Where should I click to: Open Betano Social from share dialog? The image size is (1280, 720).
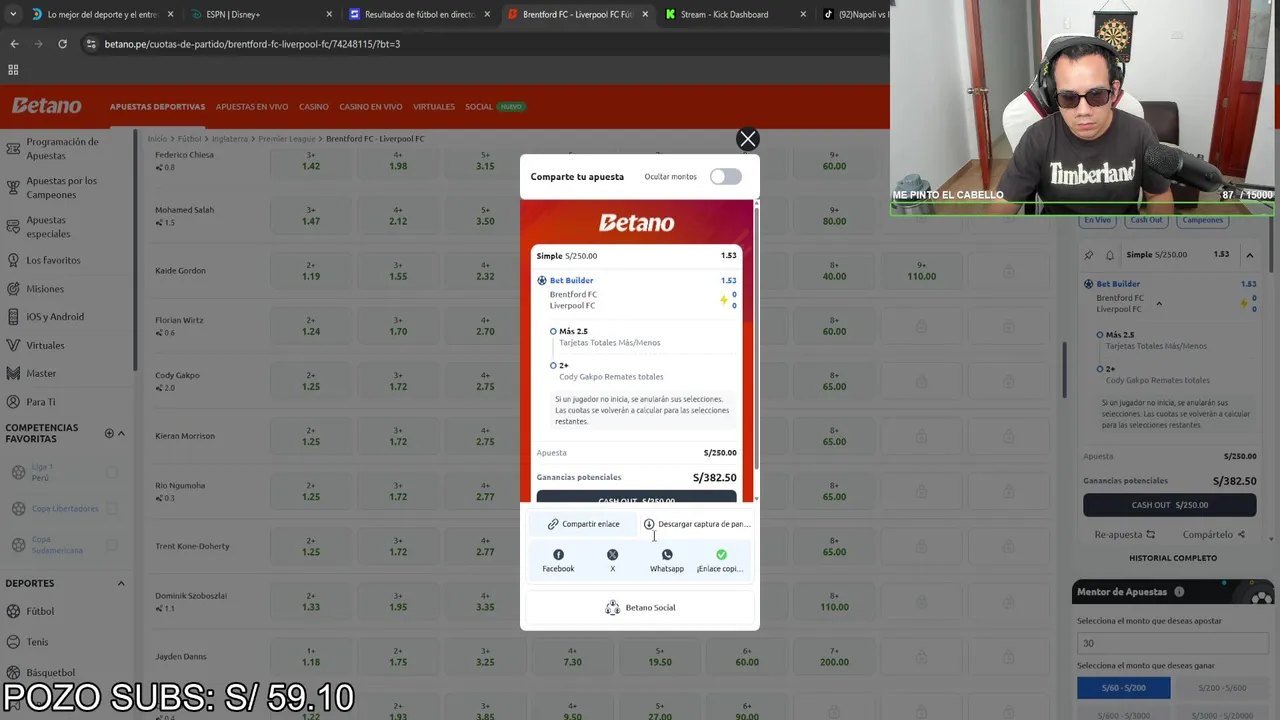[640, 608]
